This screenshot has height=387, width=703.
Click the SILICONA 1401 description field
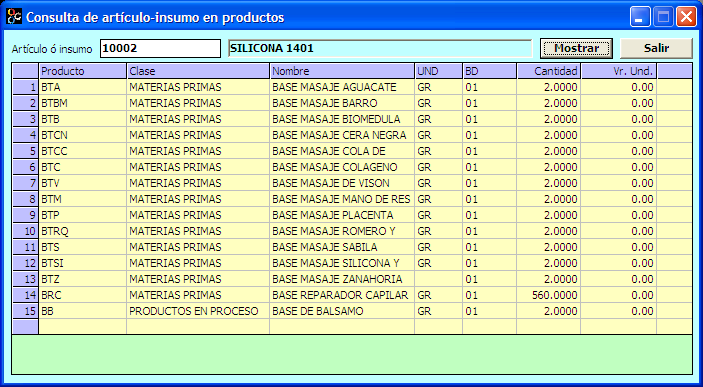[380, 48]
